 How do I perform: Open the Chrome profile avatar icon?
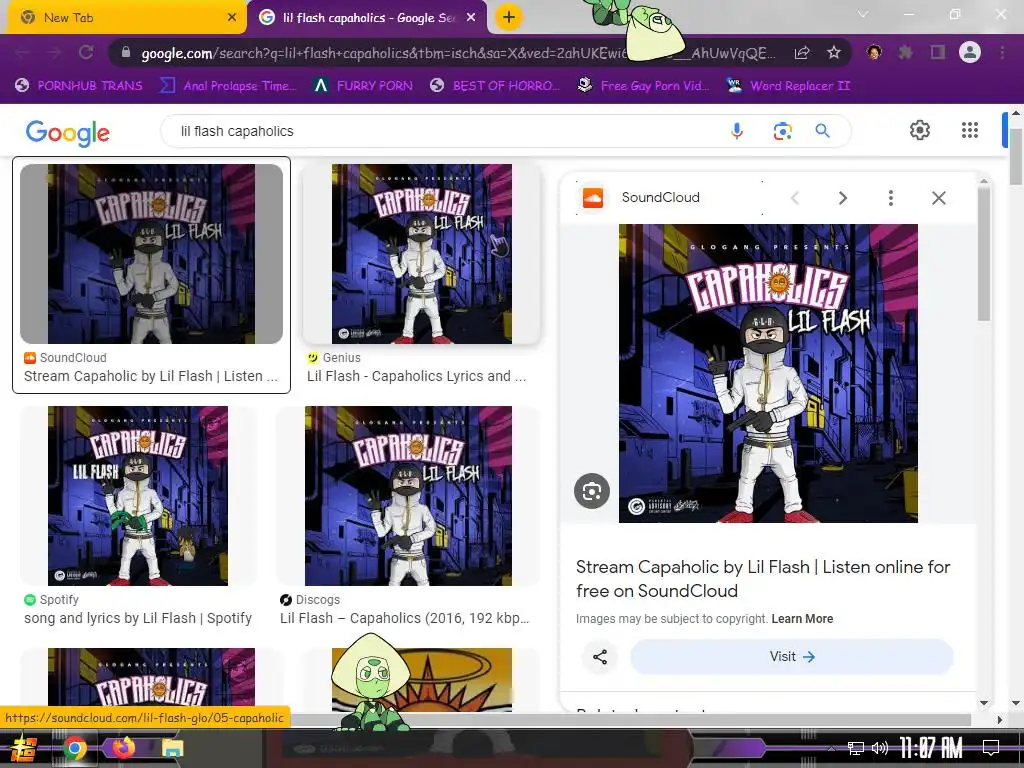(970, 52)
